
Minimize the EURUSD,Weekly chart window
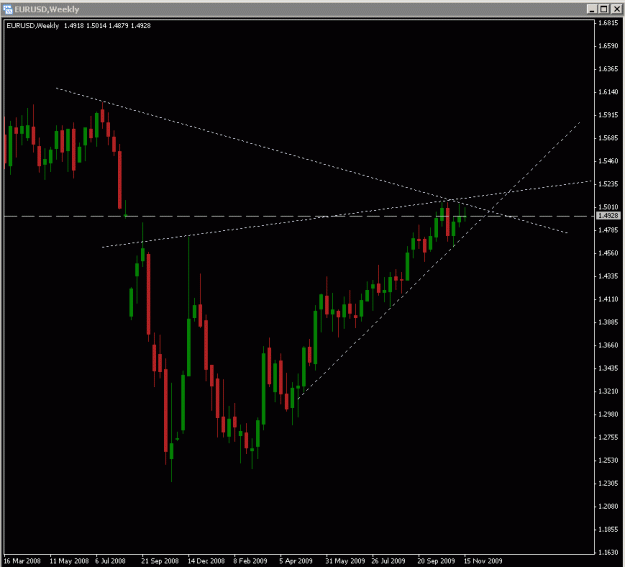tap(592, 9)
